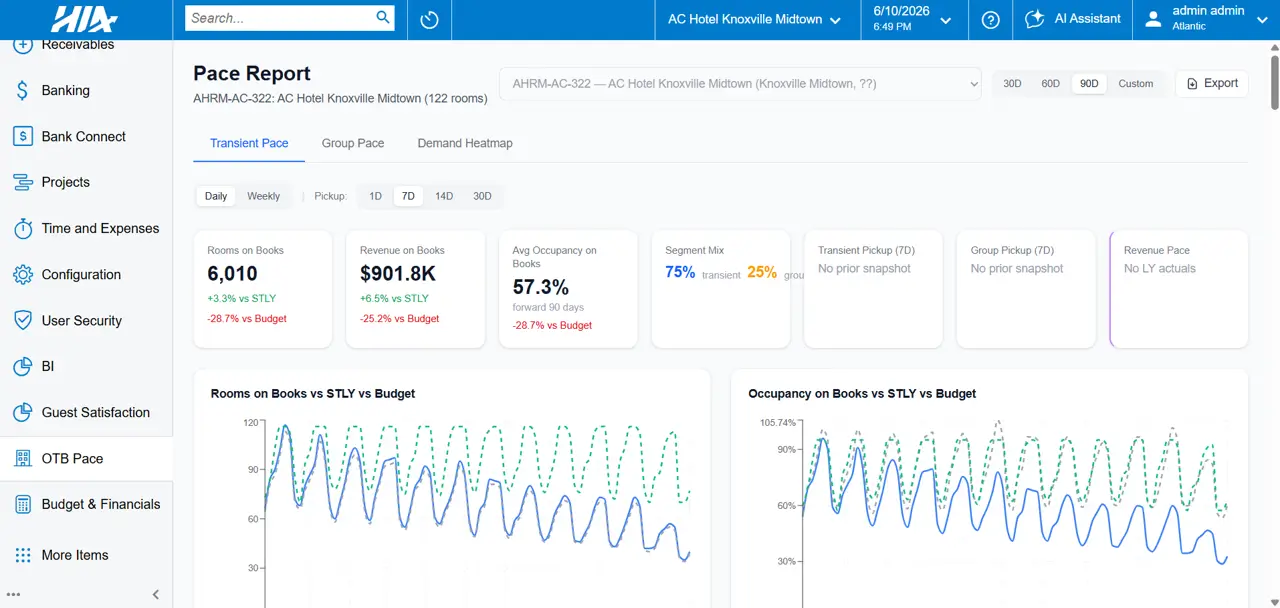This screenshot has width=1280, height=608.
Task: Click the OTB Pace building icon
Action: coord(23,458)
